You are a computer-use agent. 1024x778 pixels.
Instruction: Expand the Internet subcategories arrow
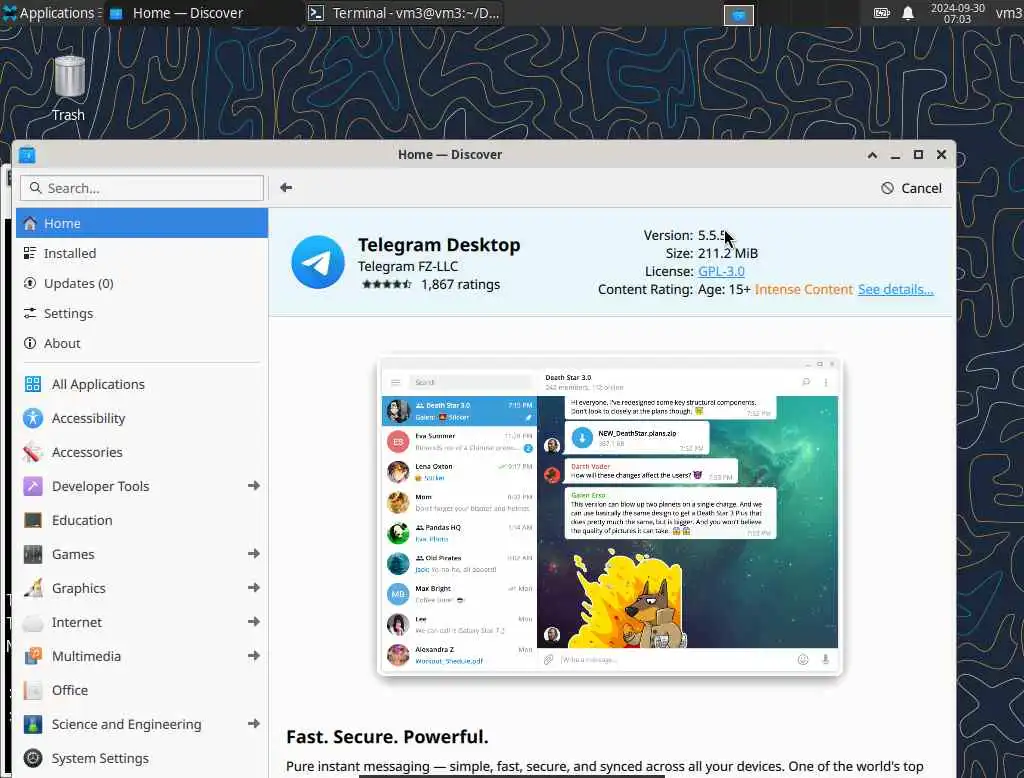pyautogui.click(x=254, y=621)
